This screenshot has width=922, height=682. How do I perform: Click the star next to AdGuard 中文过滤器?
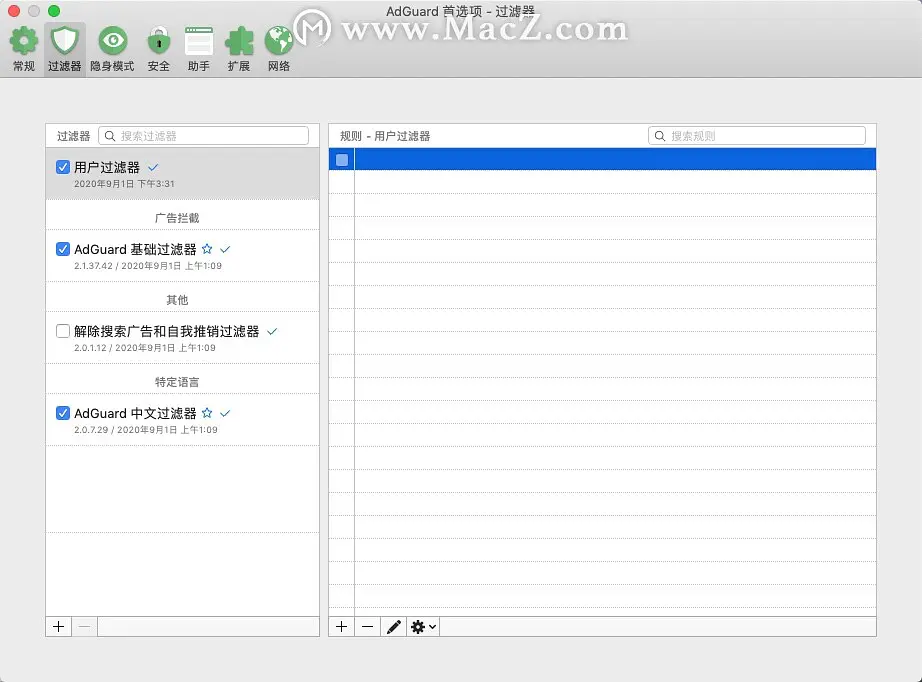point(207,413)
